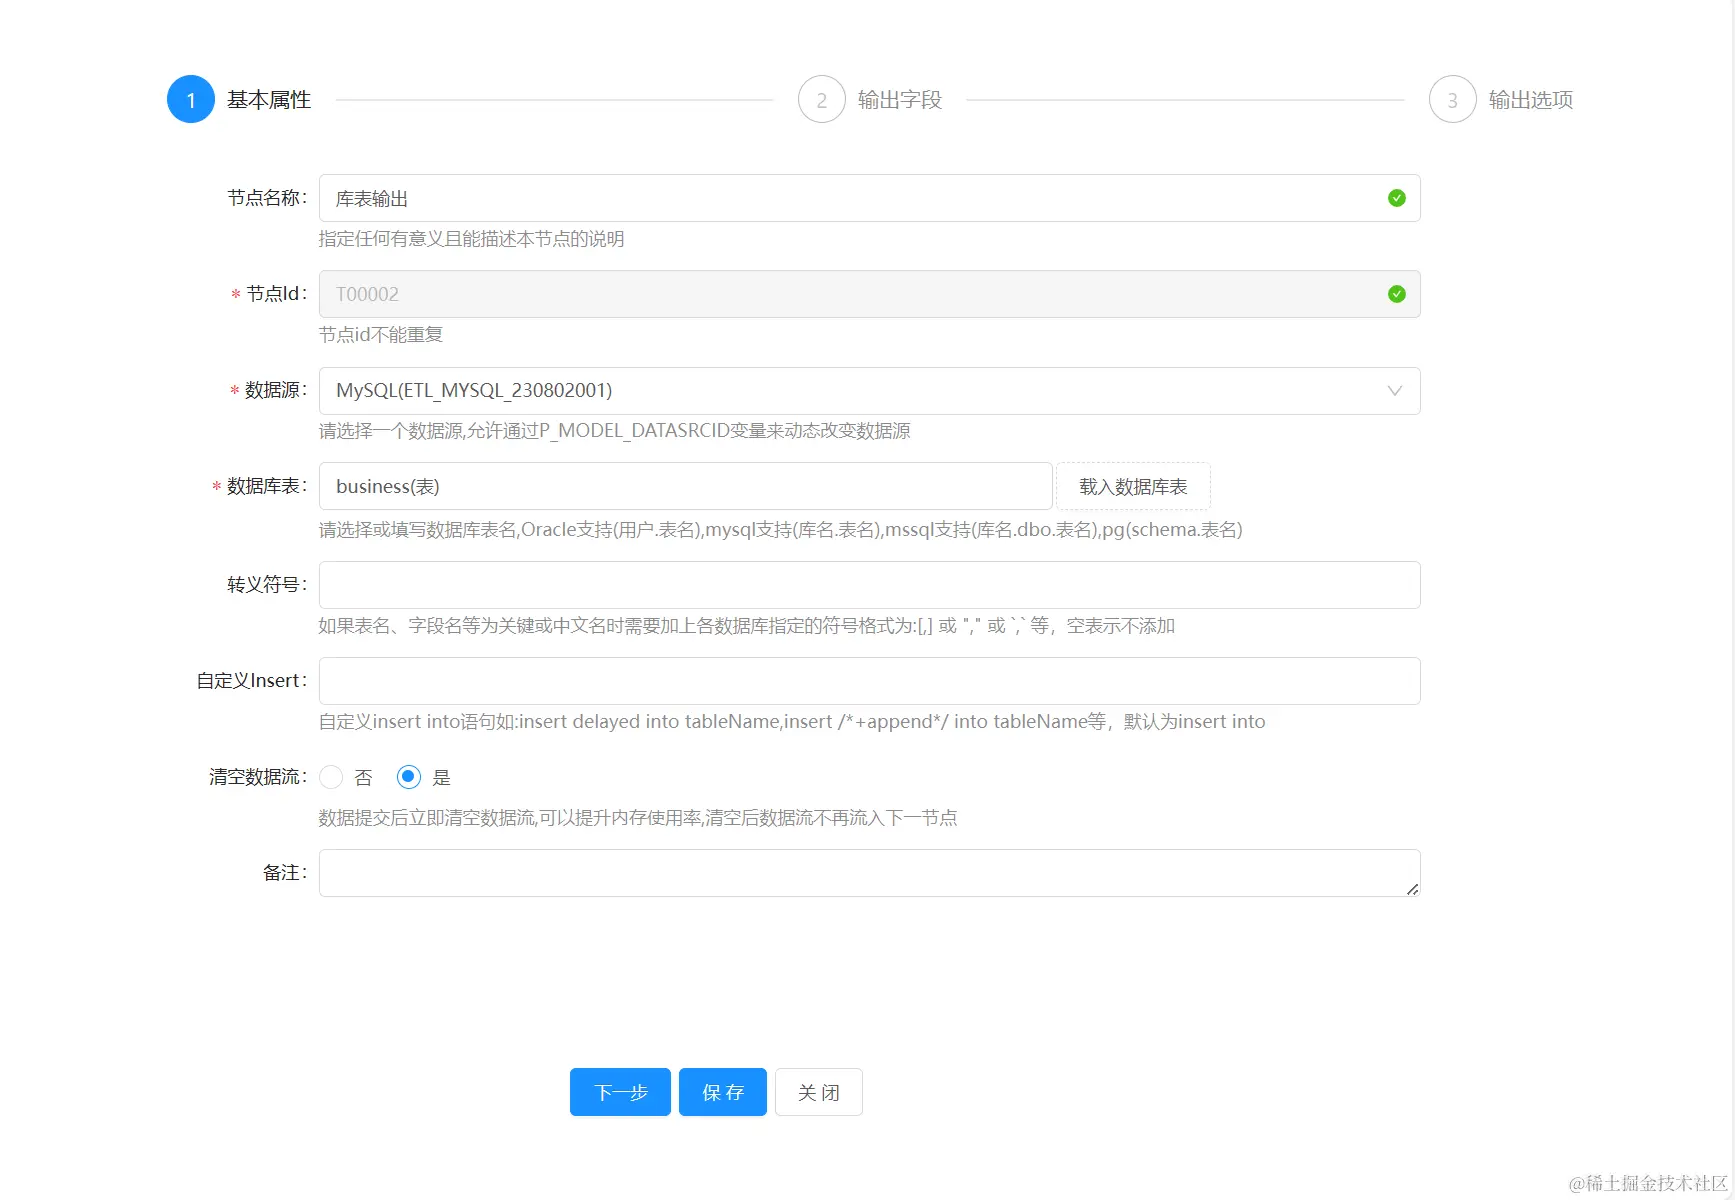Click the 自定义Insert label
The width and height of the screenshot is (1735, 1200).
coord(251,681)
